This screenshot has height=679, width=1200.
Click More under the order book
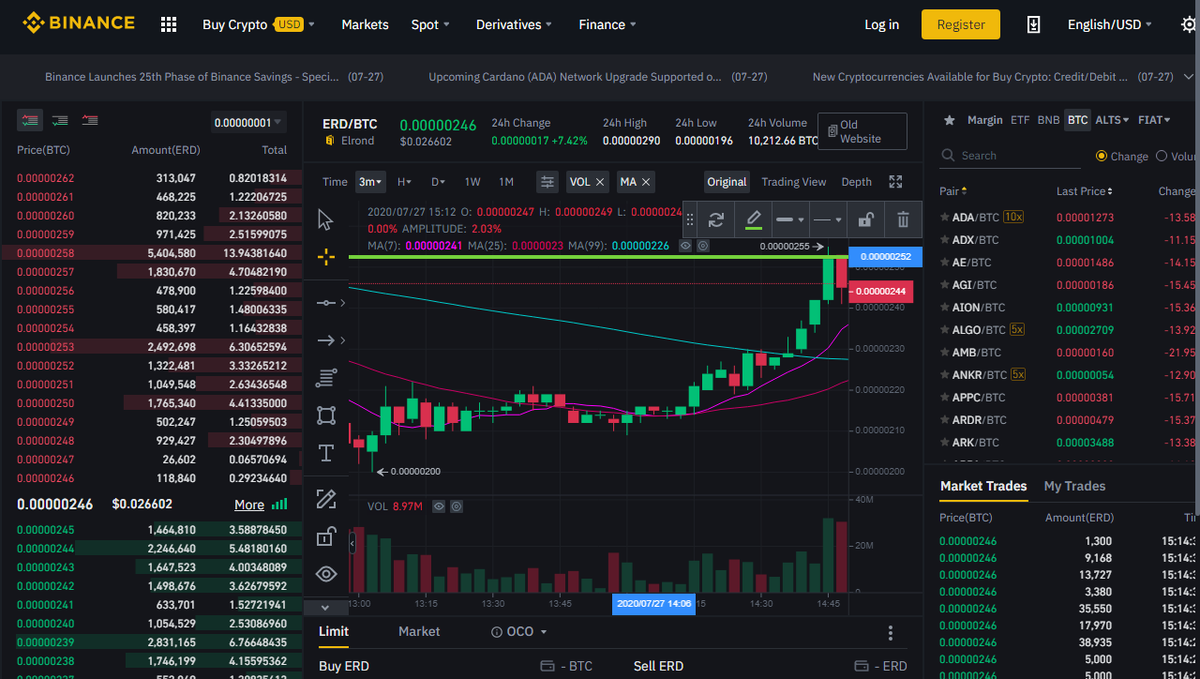click(x=250, y=505)
